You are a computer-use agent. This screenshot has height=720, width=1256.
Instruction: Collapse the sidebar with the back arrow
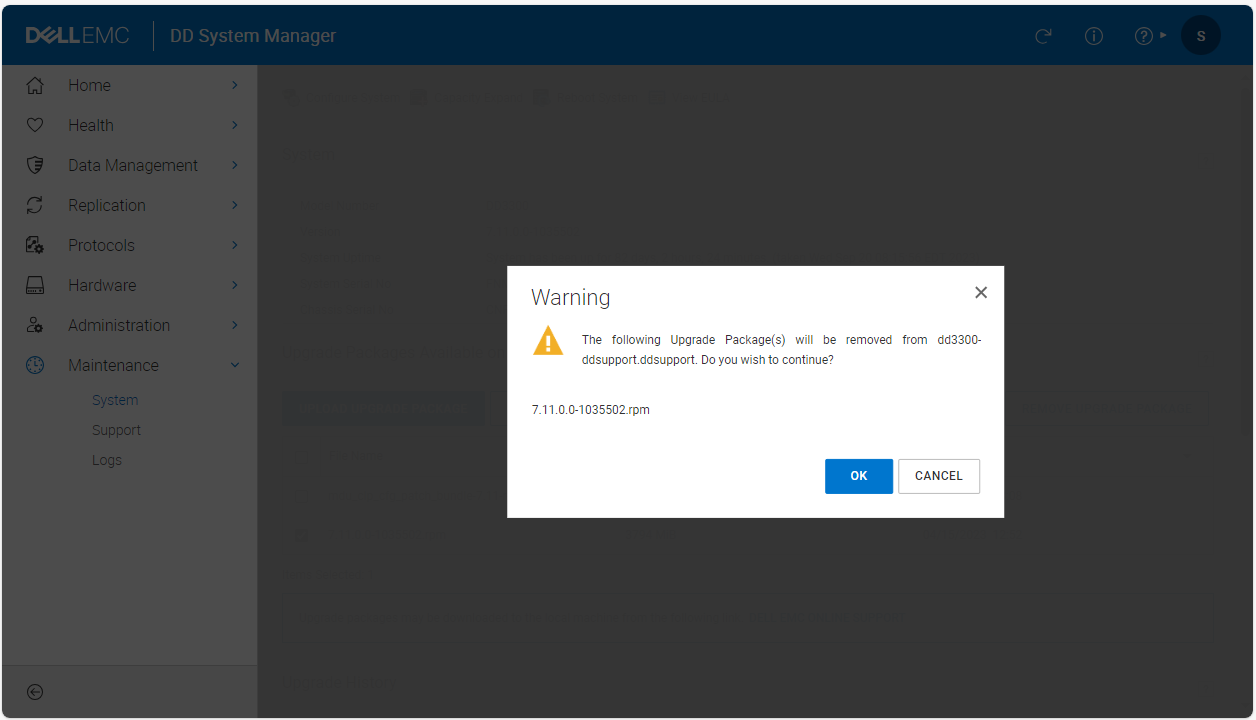coord(36,692)
